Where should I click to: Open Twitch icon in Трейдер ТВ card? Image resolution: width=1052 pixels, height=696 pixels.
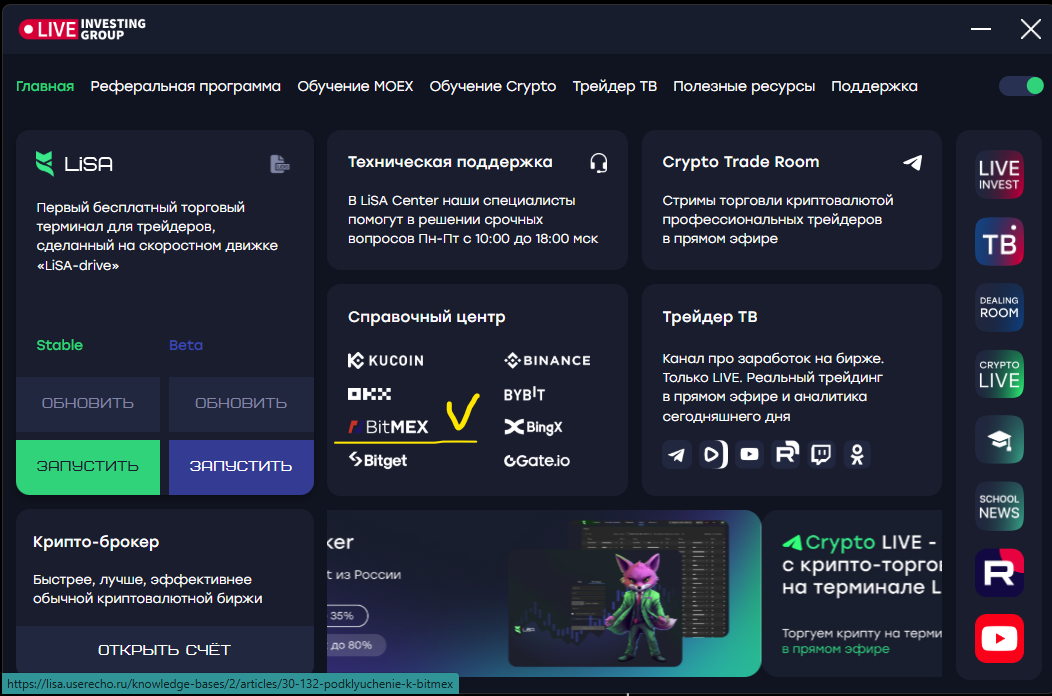tap(821, 454)
